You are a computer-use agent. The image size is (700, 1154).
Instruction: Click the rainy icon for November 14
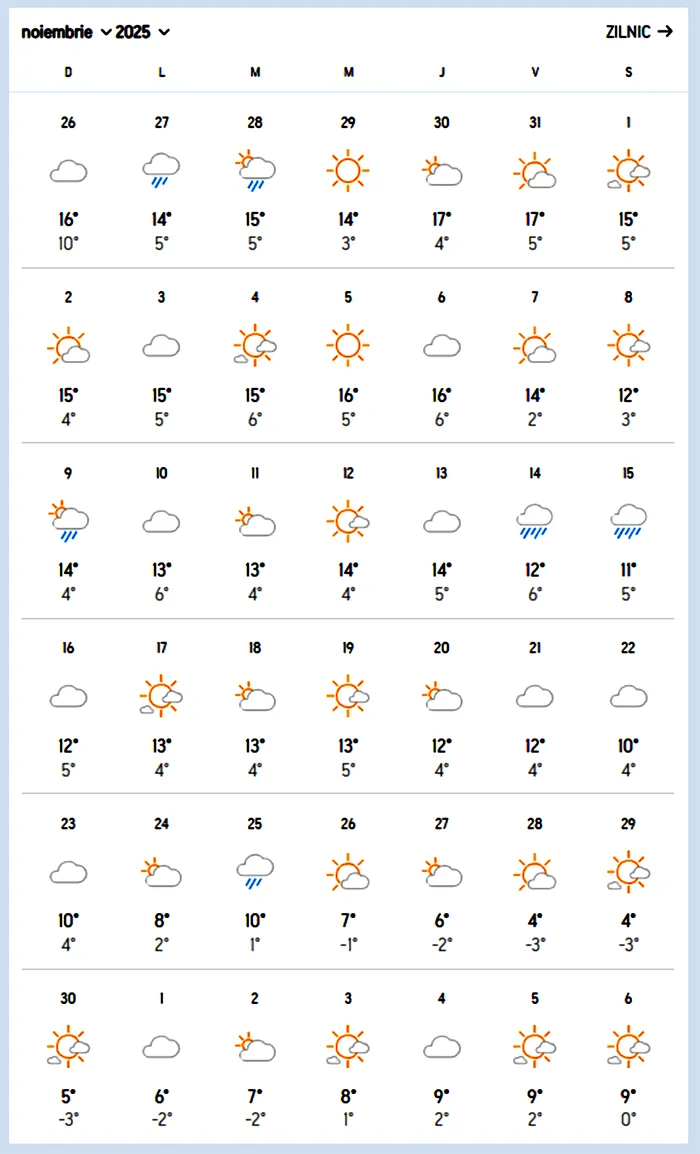tap(535, 522)
